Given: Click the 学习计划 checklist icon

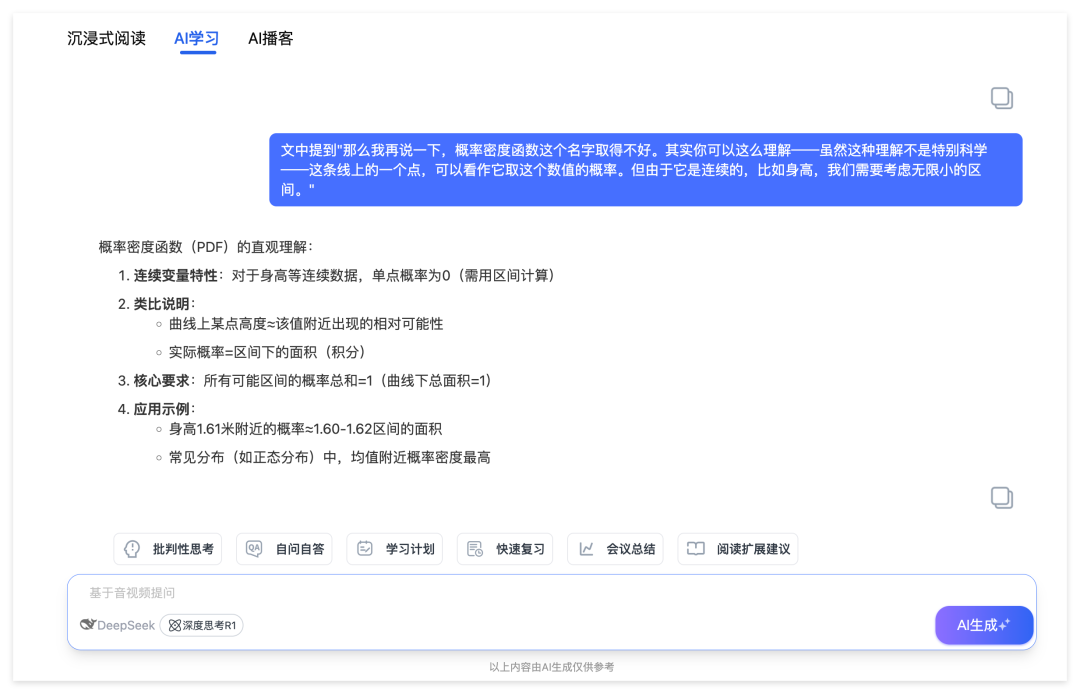Looking at the screenshot, I should pyautogui.click(x=364, y=548).
